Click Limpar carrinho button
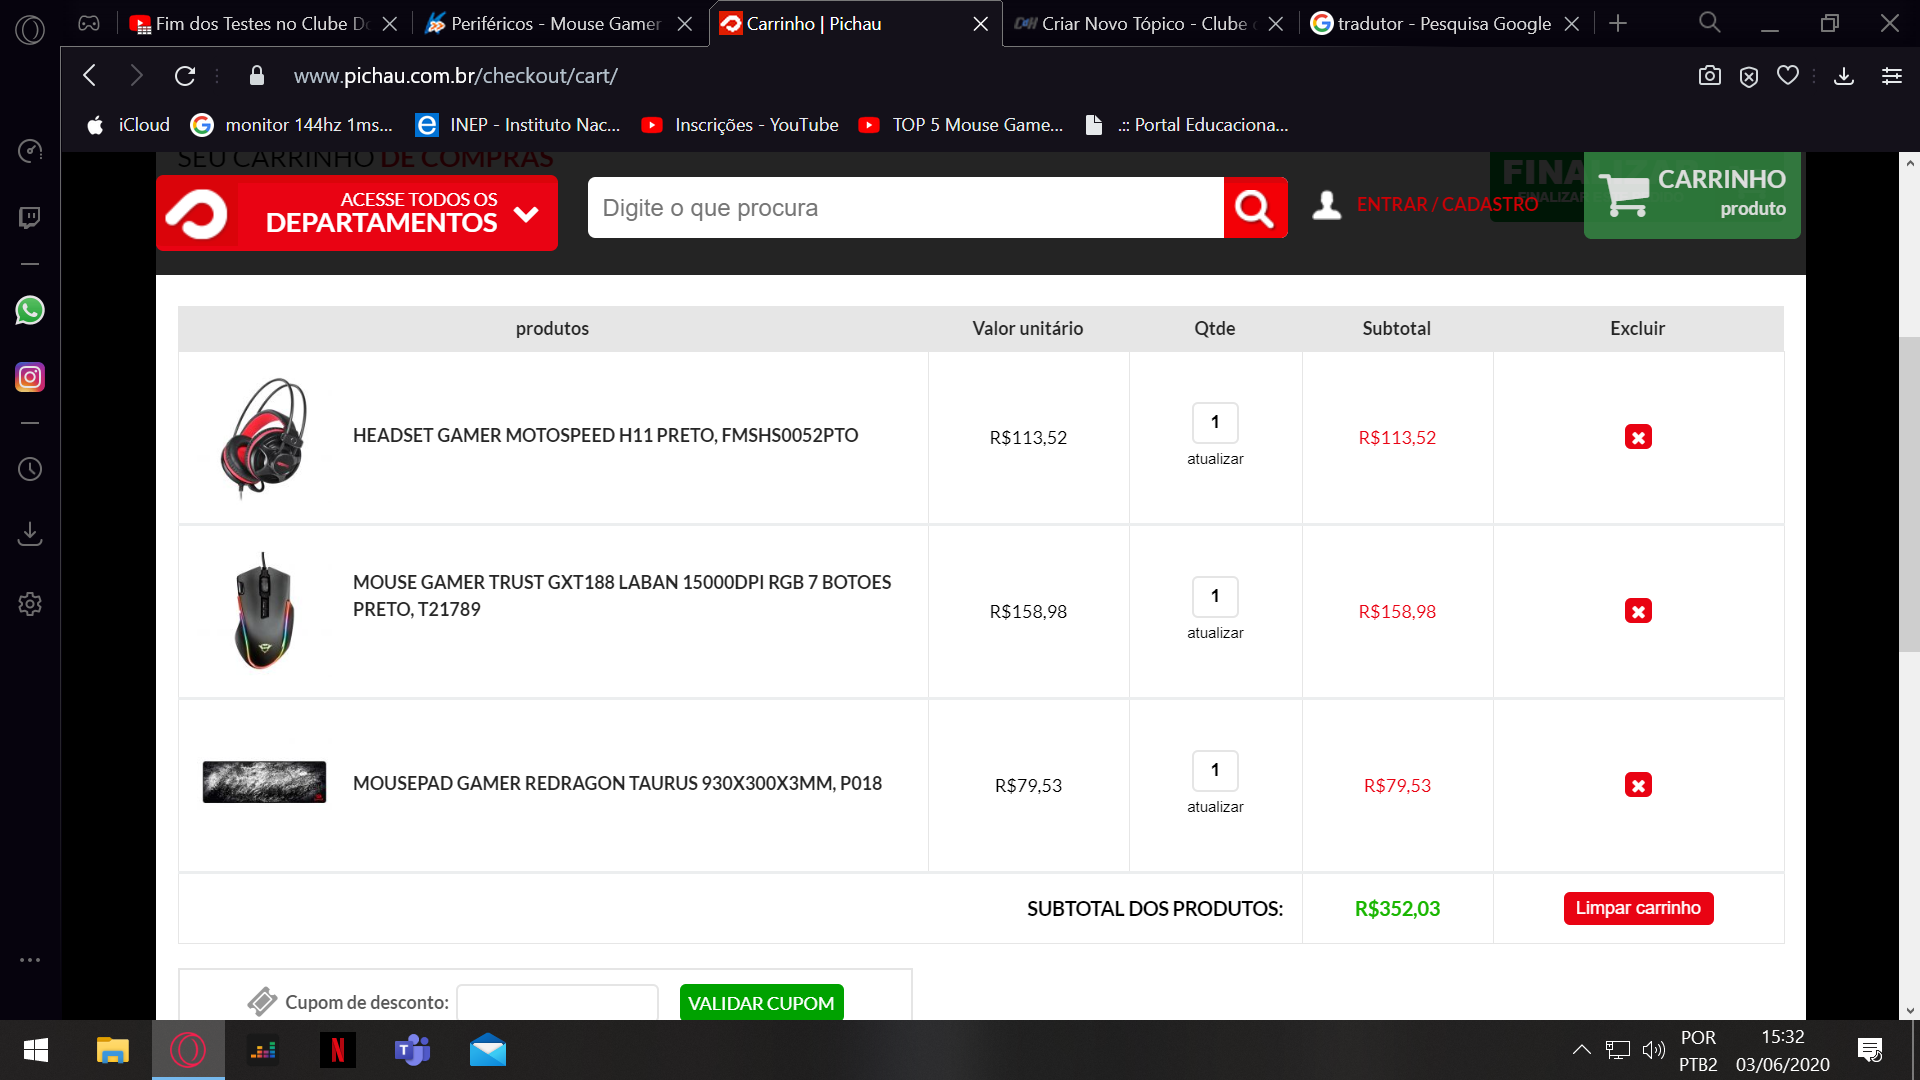The height and width of the screenshot is (1080, 1920). [x=1638, y=908]
